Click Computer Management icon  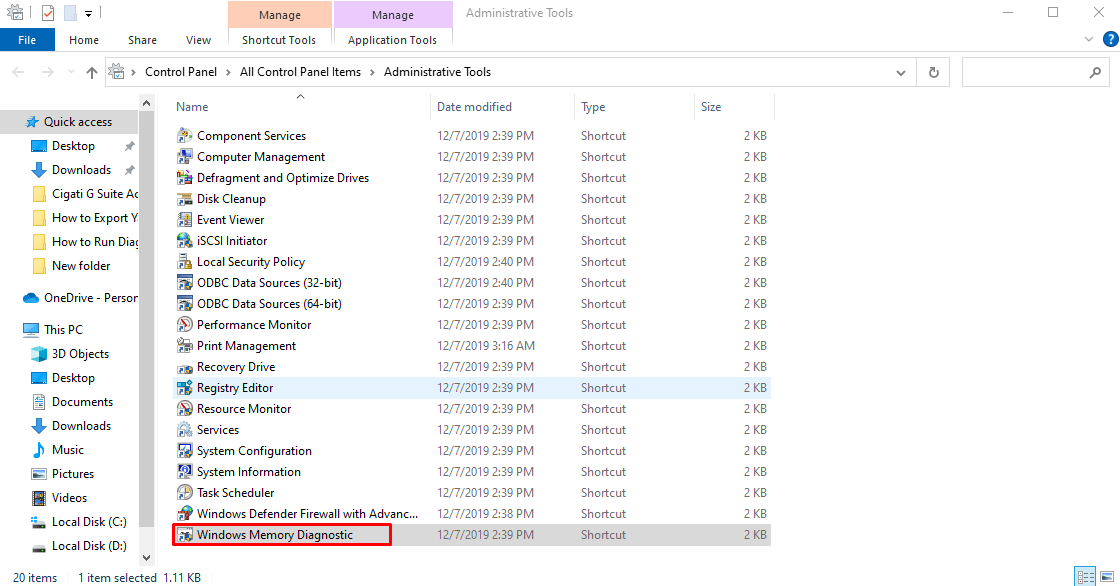pyautogui.click(x=184, y=157)
